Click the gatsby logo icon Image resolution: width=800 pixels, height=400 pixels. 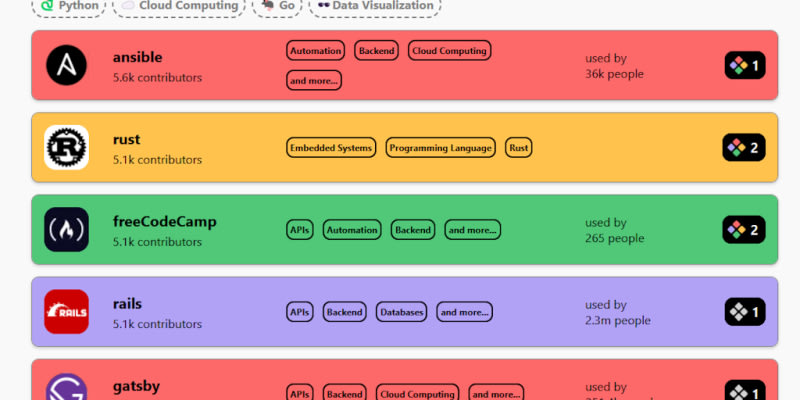[x=66, y=388]
